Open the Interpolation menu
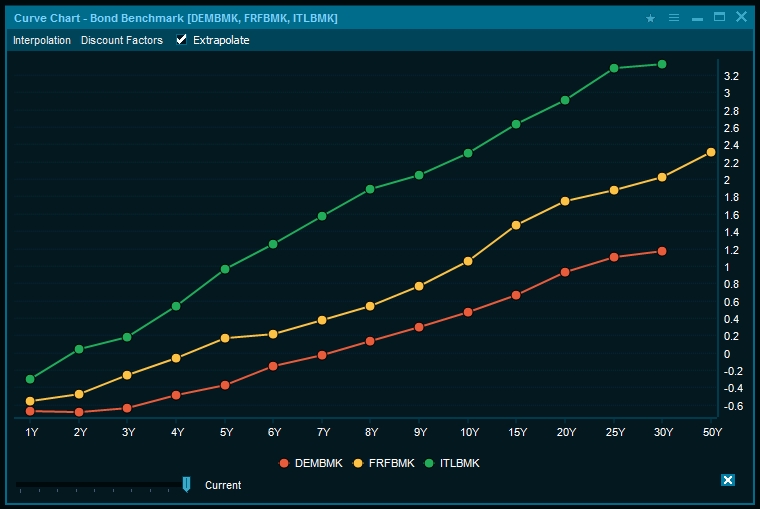The image size is (760, 509). click(x=42, y=40)
